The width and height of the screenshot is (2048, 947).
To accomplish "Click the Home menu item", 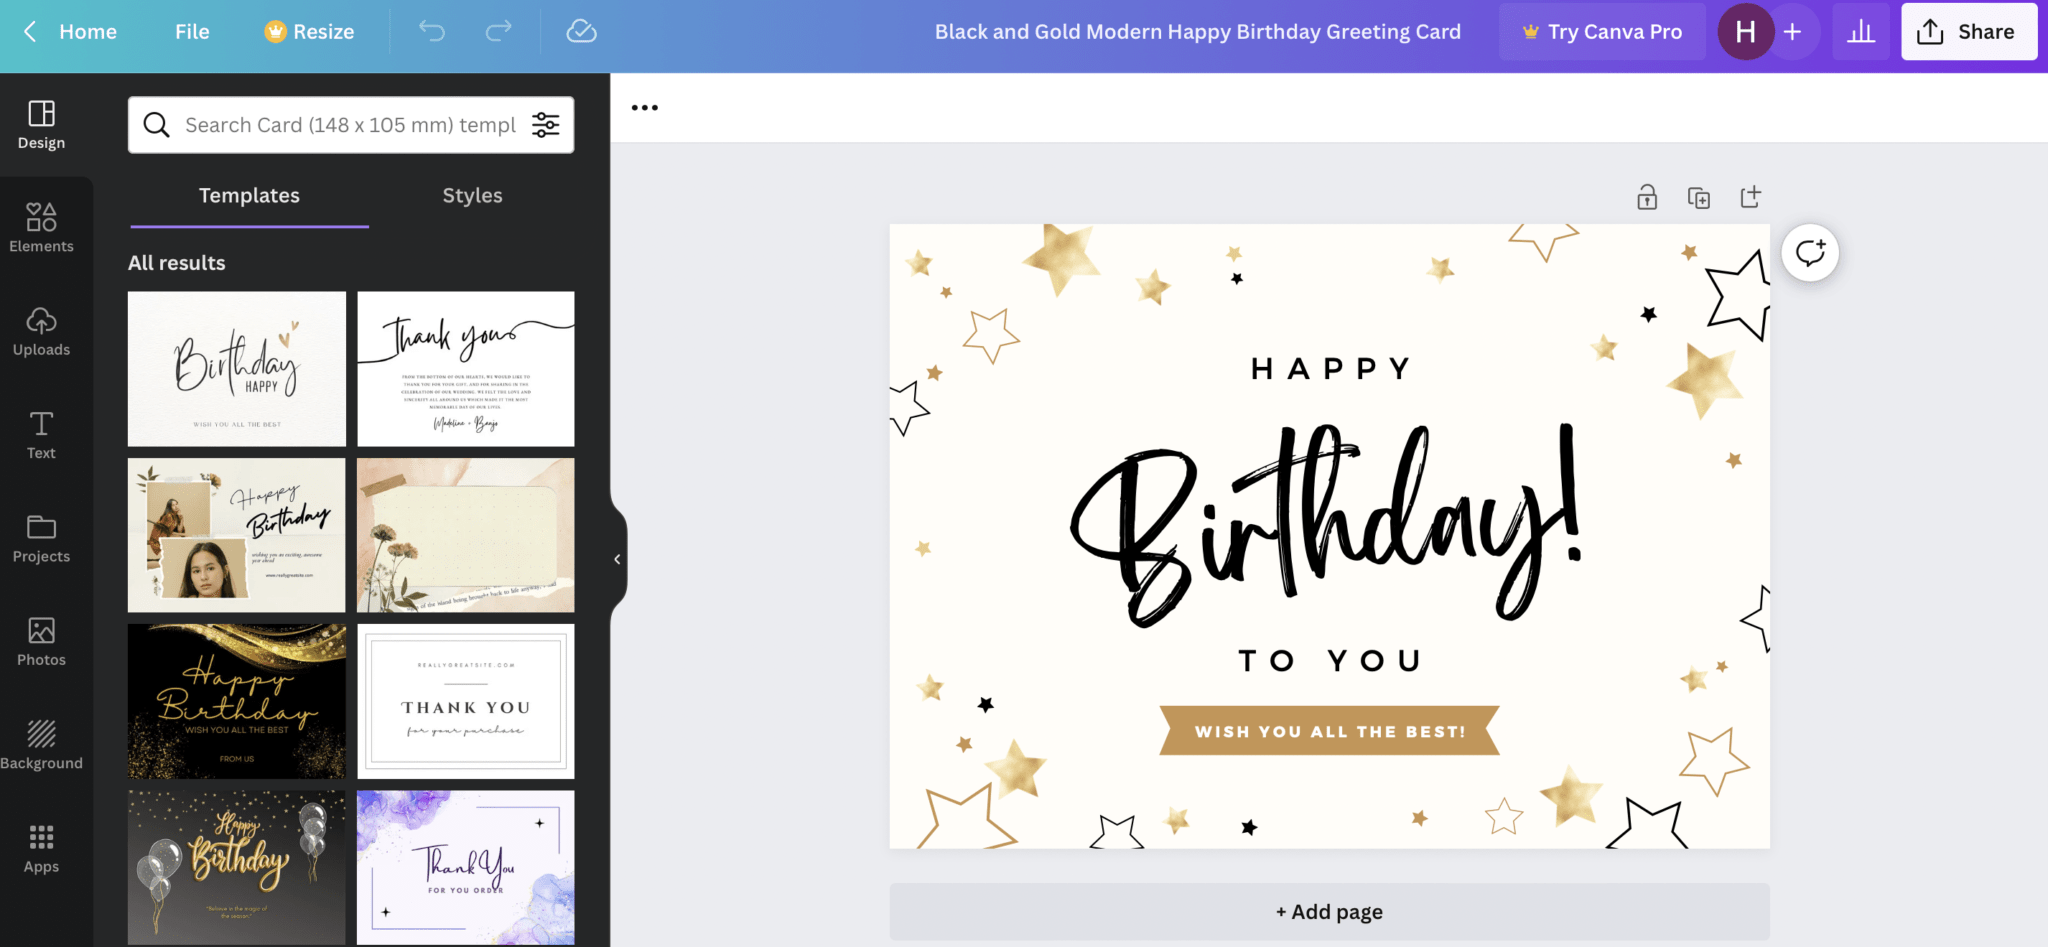I will point(88,31).
